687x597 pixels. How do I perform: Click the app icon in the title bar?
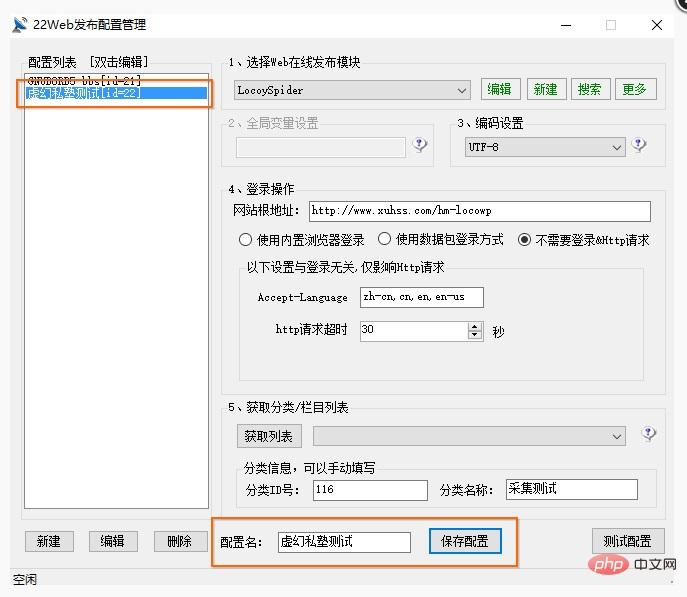pos(19,25)
